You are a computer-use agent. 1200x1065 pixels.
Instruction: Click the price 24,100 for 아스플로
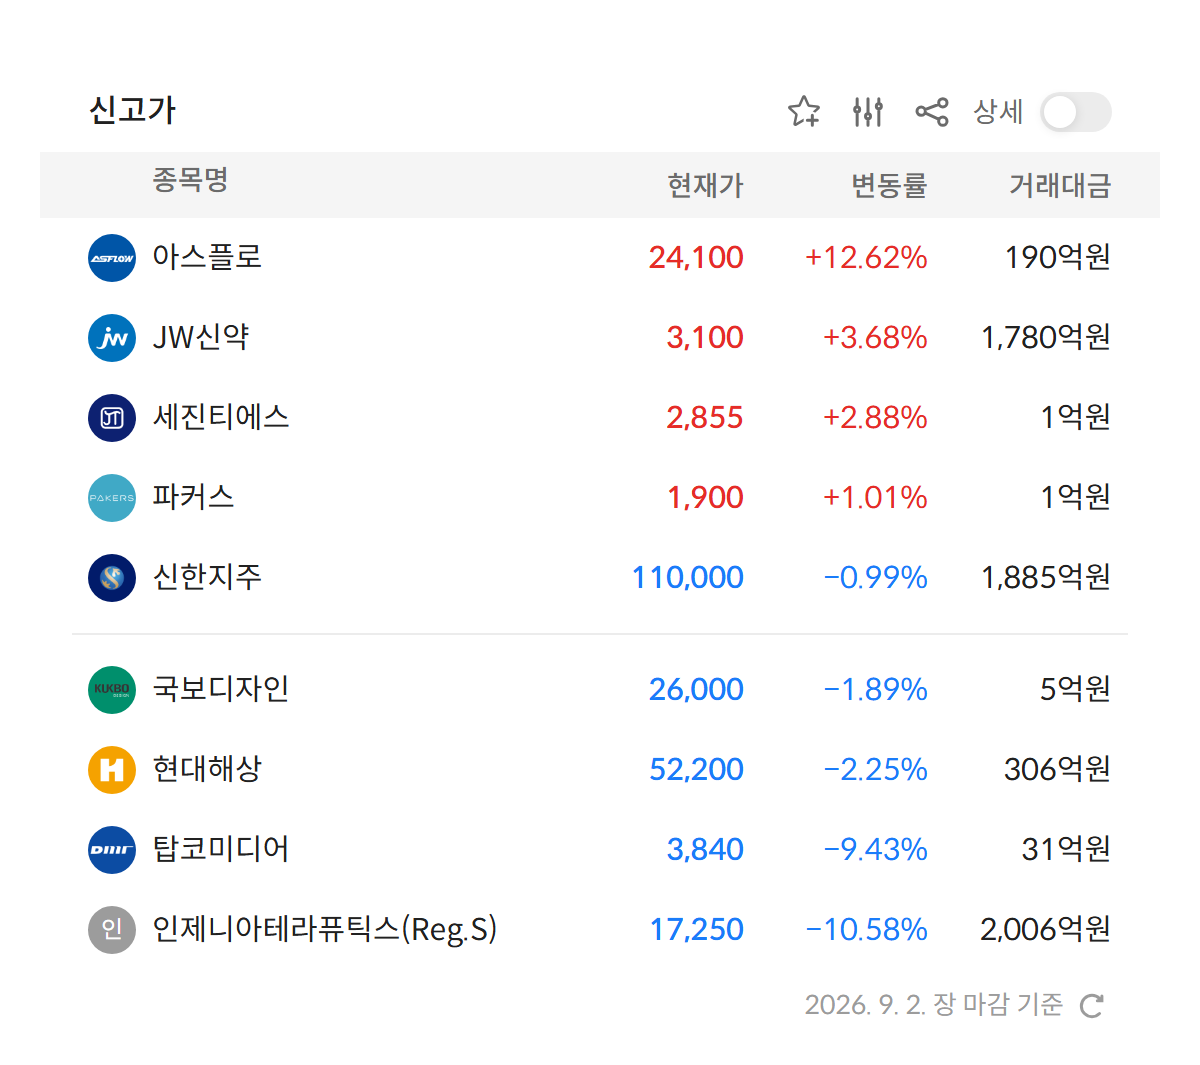(x=696, y=258)
